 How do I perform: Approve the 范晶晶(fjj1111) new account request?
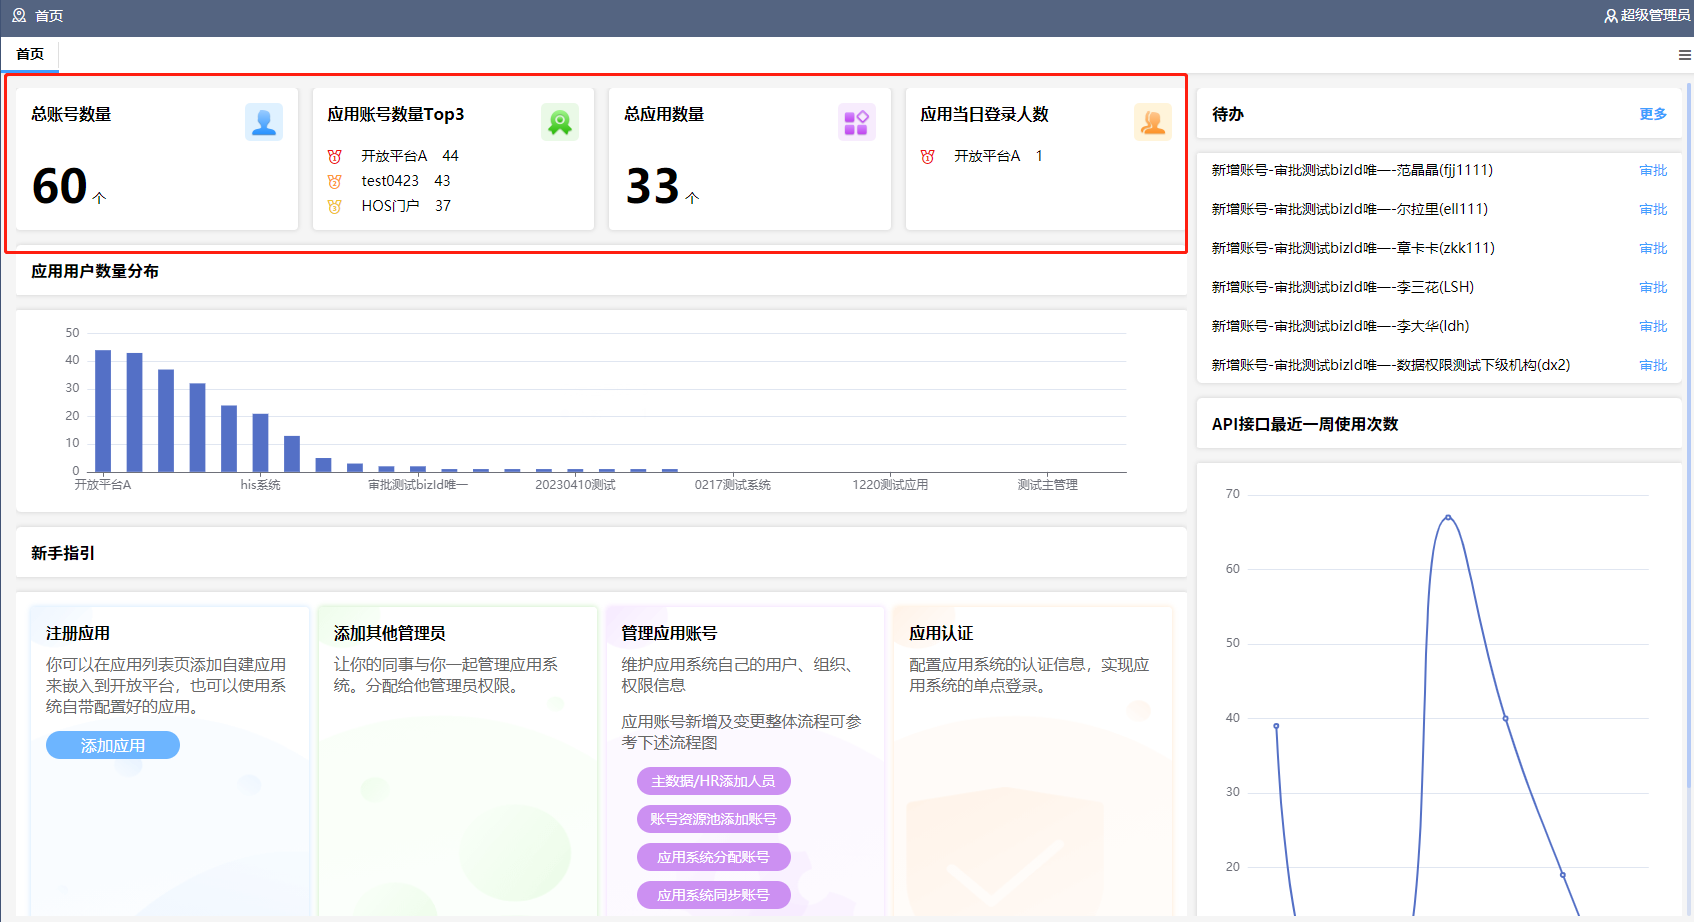[x=1653, y=170]
